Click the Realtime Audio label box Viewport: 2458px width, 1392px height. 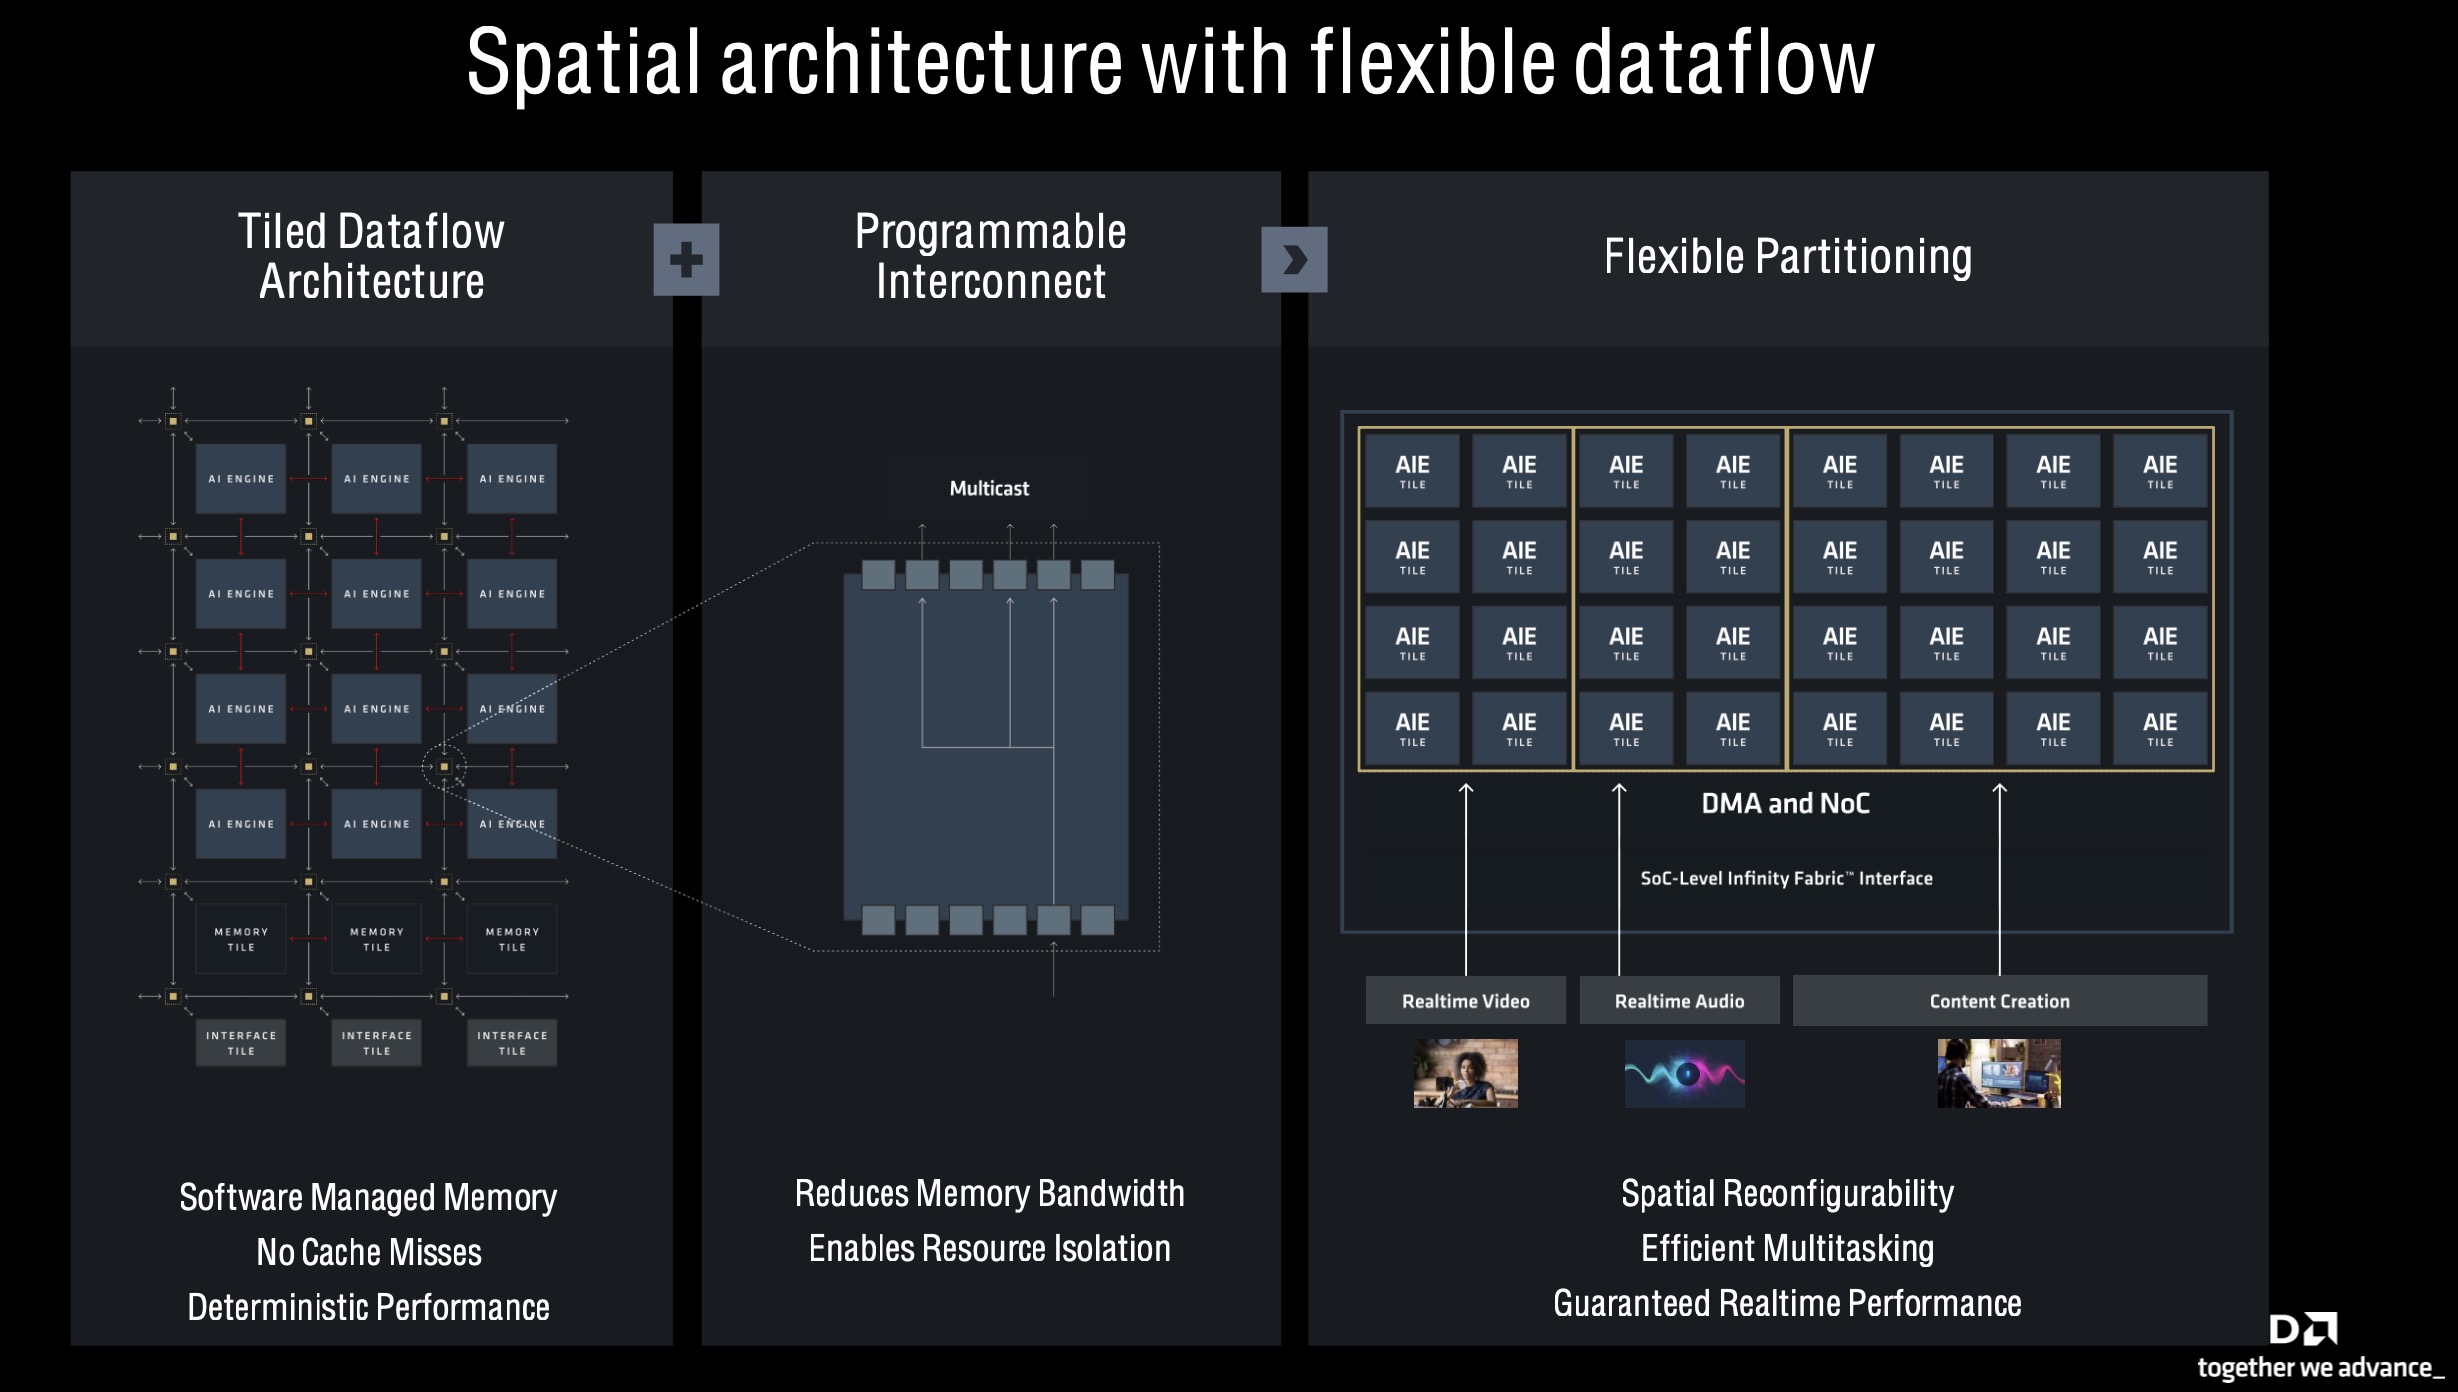(1679, 1001)
